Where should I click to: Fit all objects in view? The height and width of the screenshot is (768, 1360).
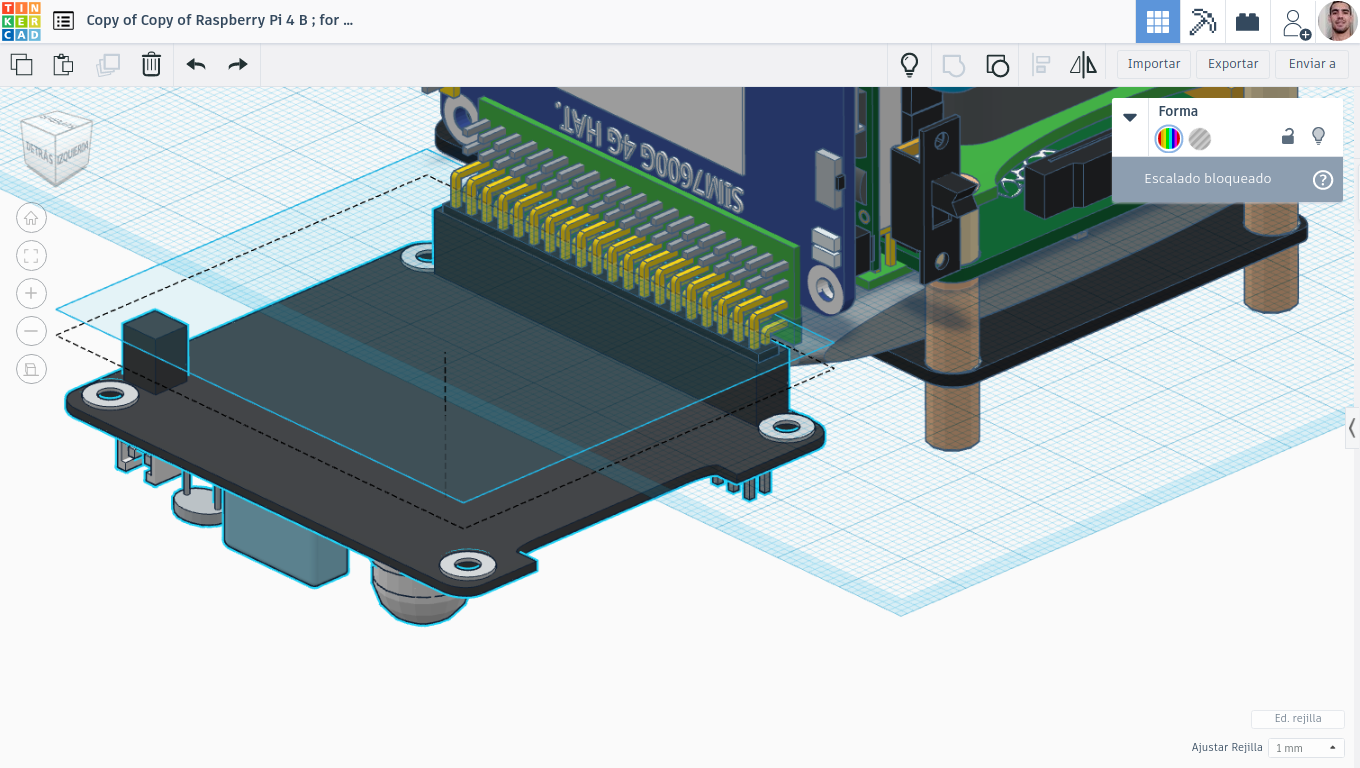tap(31, 255)
